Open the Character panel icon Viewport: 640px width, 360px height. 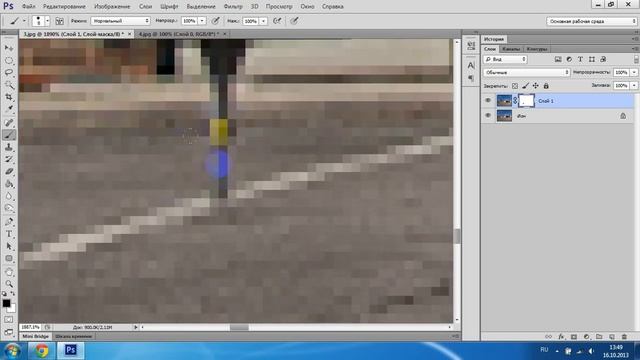(x=471, y=65)
